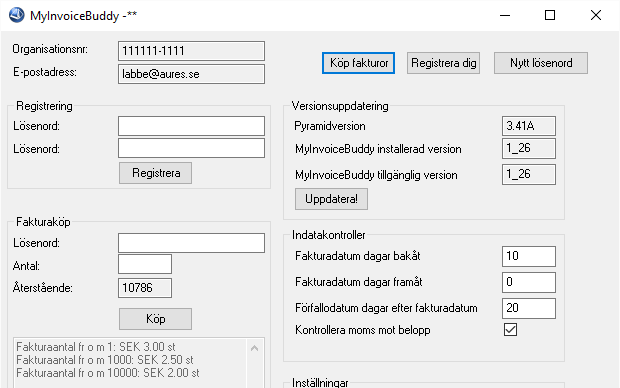Click the Indatakontroller group label

click(329, 235)
